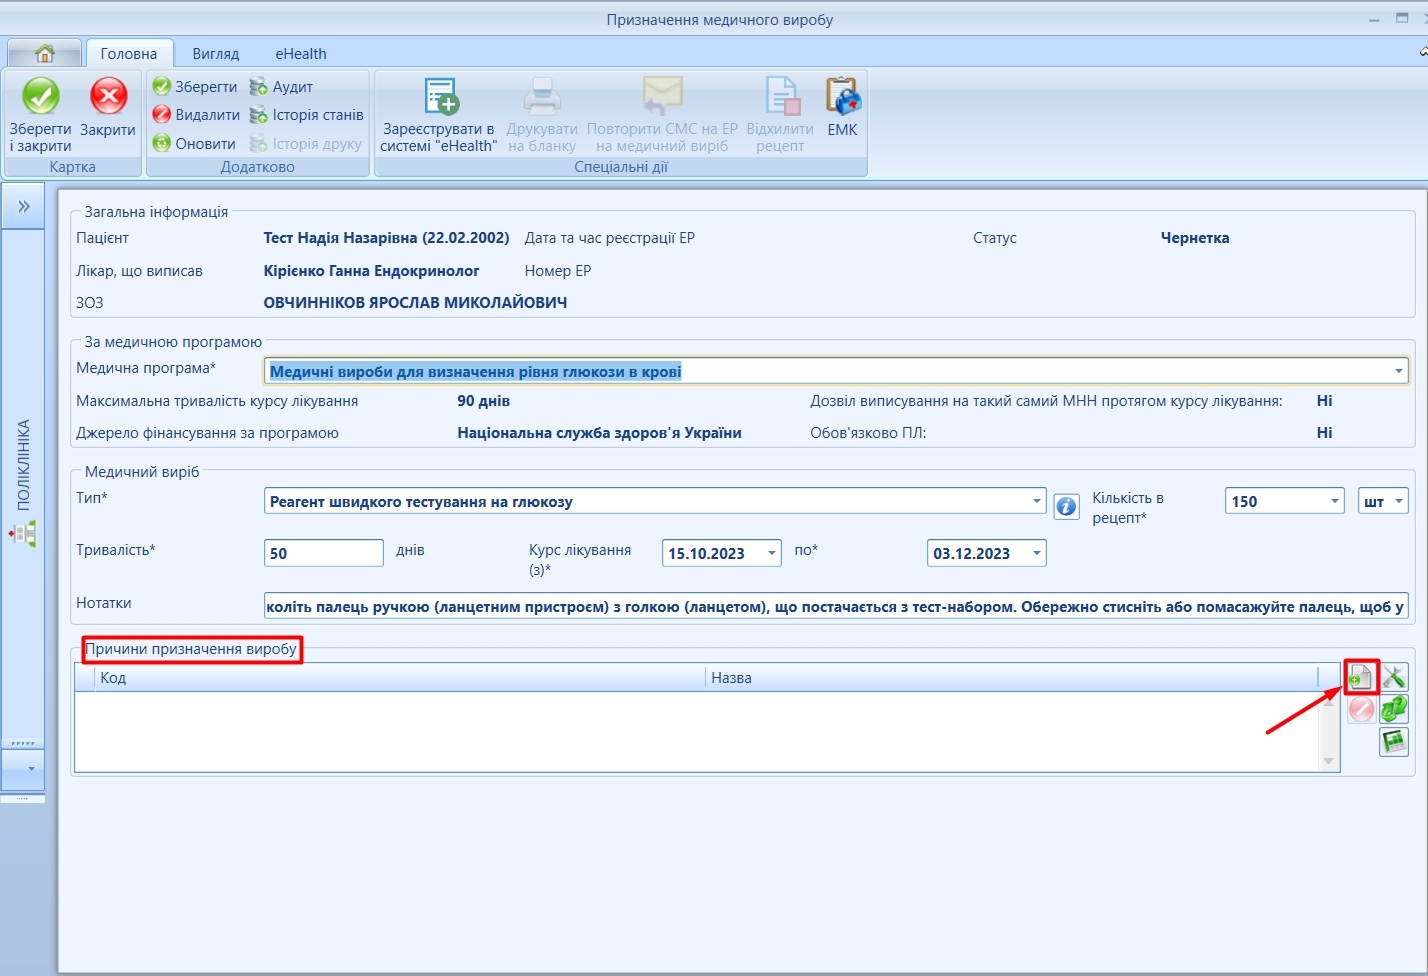This screenshot has height=976, width=1428.
Task: Click the 'Відхилити рецепт' icon
Action: (x=781, y=97)
